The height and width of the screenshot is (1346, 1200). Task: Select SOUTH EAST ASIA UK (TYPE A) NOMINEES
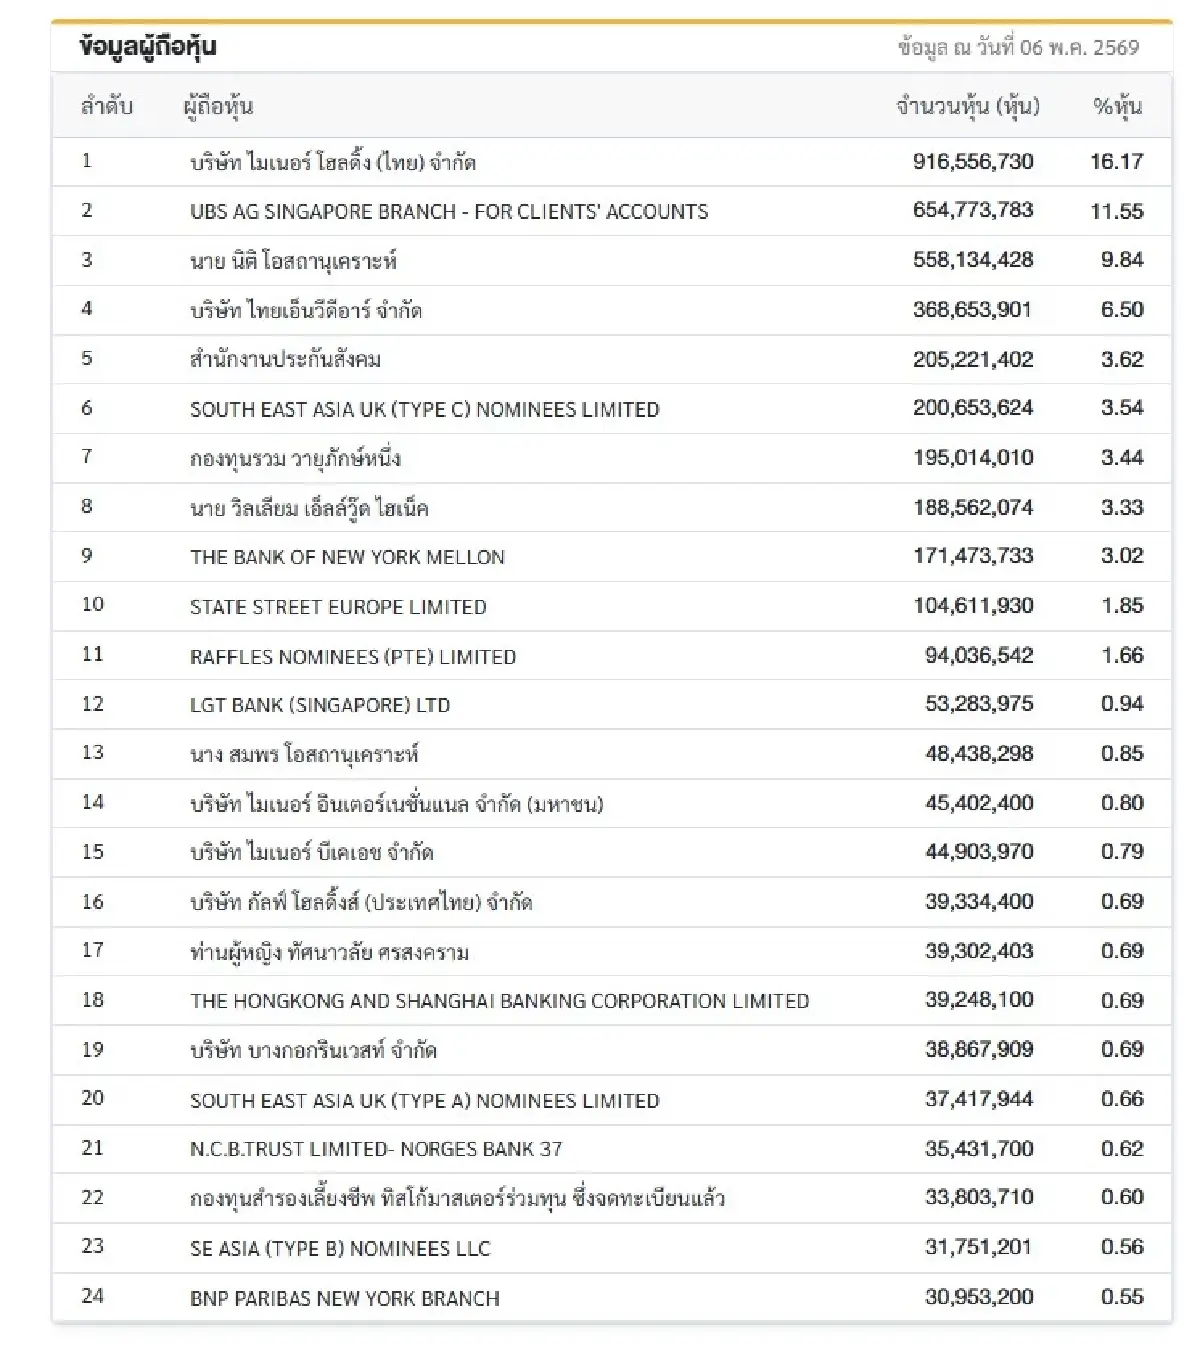425,1101
